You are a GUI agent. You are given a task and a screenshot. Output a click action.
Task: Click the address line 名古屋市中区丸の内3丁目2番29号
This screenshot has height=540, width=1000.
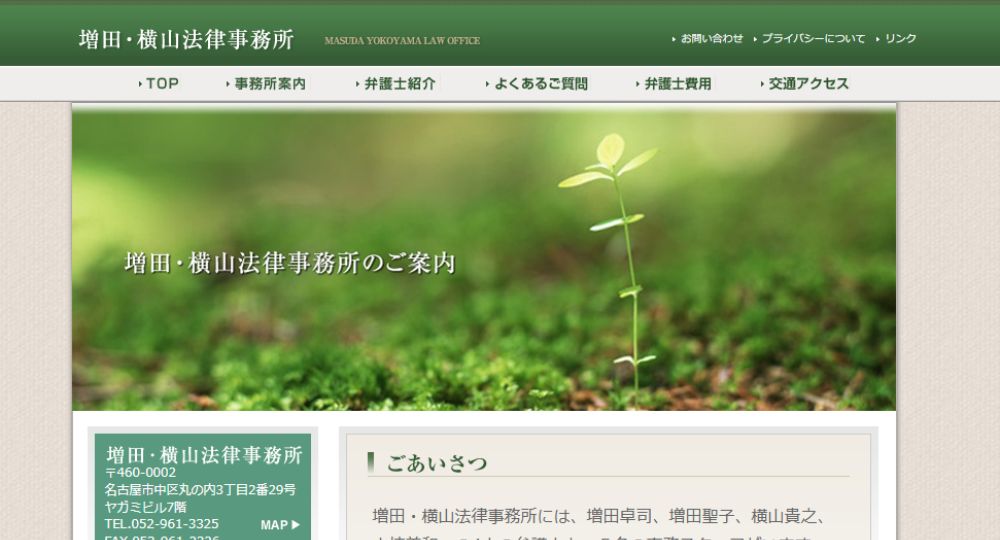click(x=200, y=490)
